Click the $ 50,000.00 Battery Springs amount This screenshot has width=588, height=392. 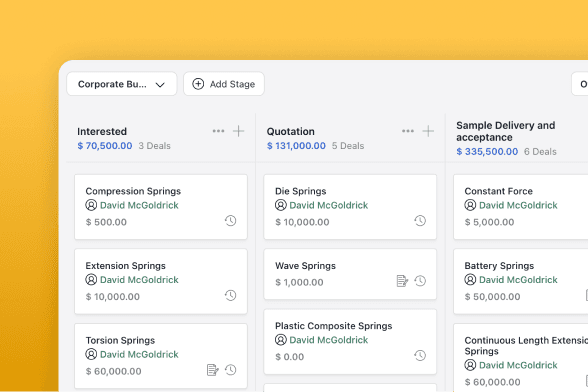coord(492,297)
